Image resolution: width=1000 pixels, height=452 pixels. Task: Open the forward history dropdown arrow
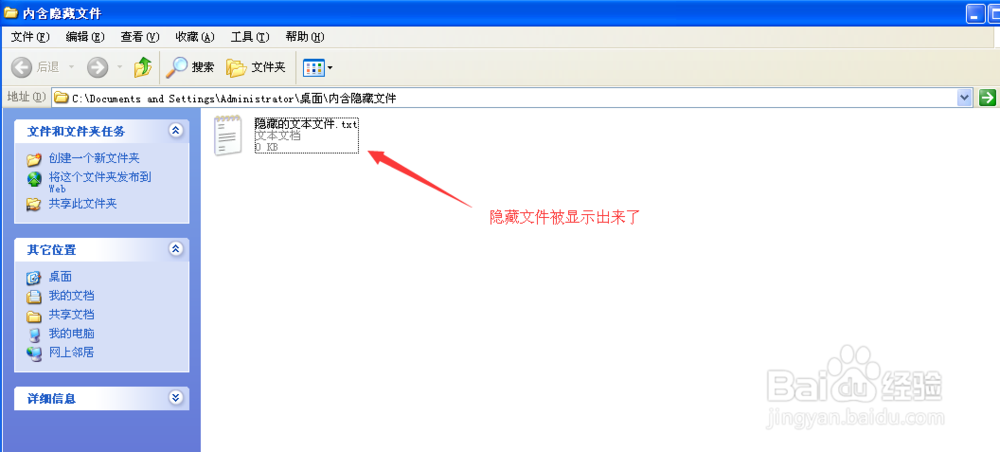point(119,67)
